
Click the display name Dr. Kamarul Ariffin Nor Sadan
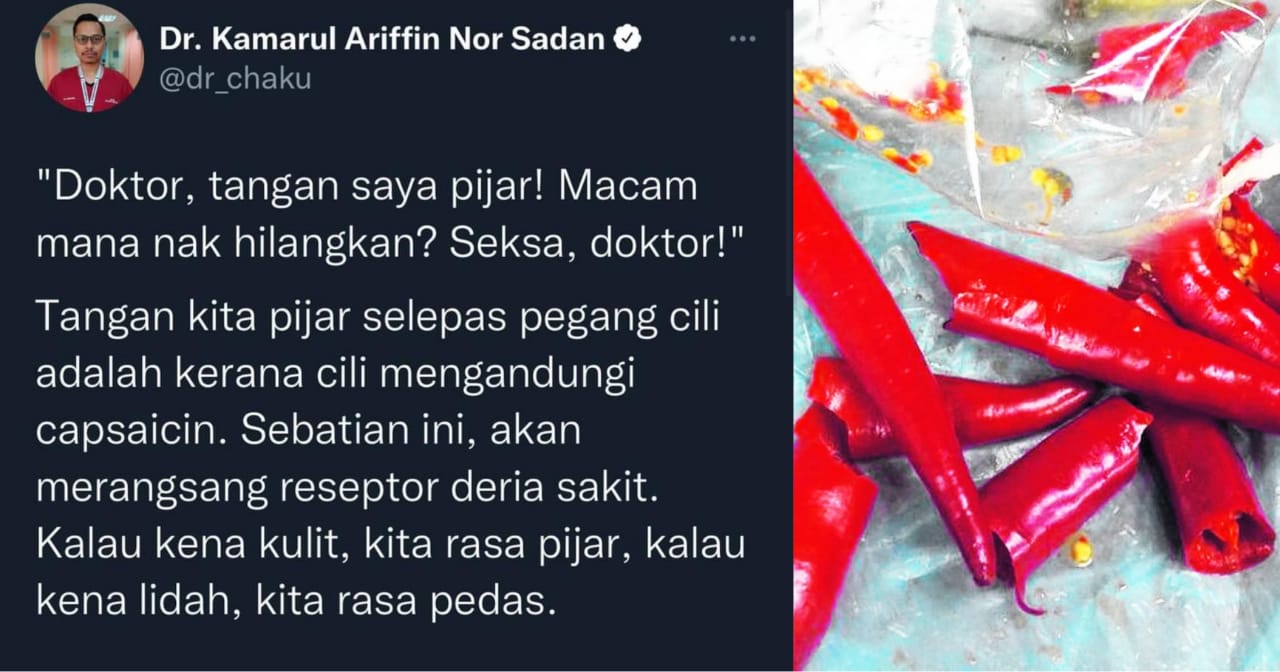(383, 39)
